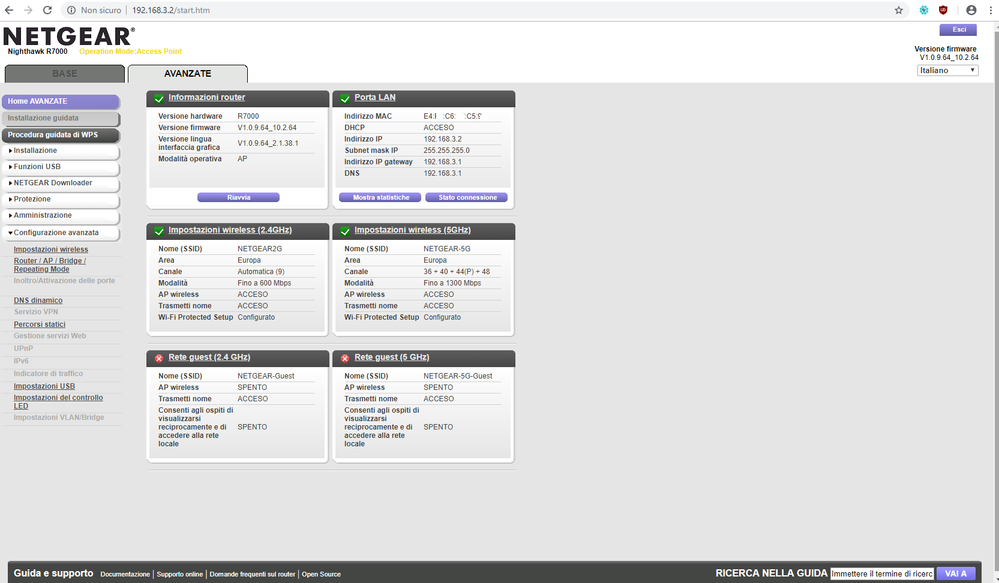Open the Percorsi statici link
The image size is (999, 583).
click(x=40, y=325)
